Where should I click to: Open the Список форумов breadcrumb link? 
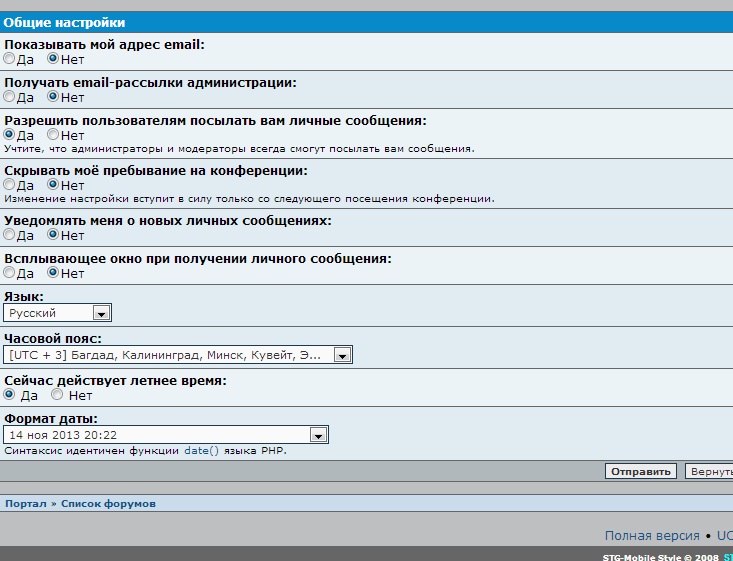(x=108, y=503)
